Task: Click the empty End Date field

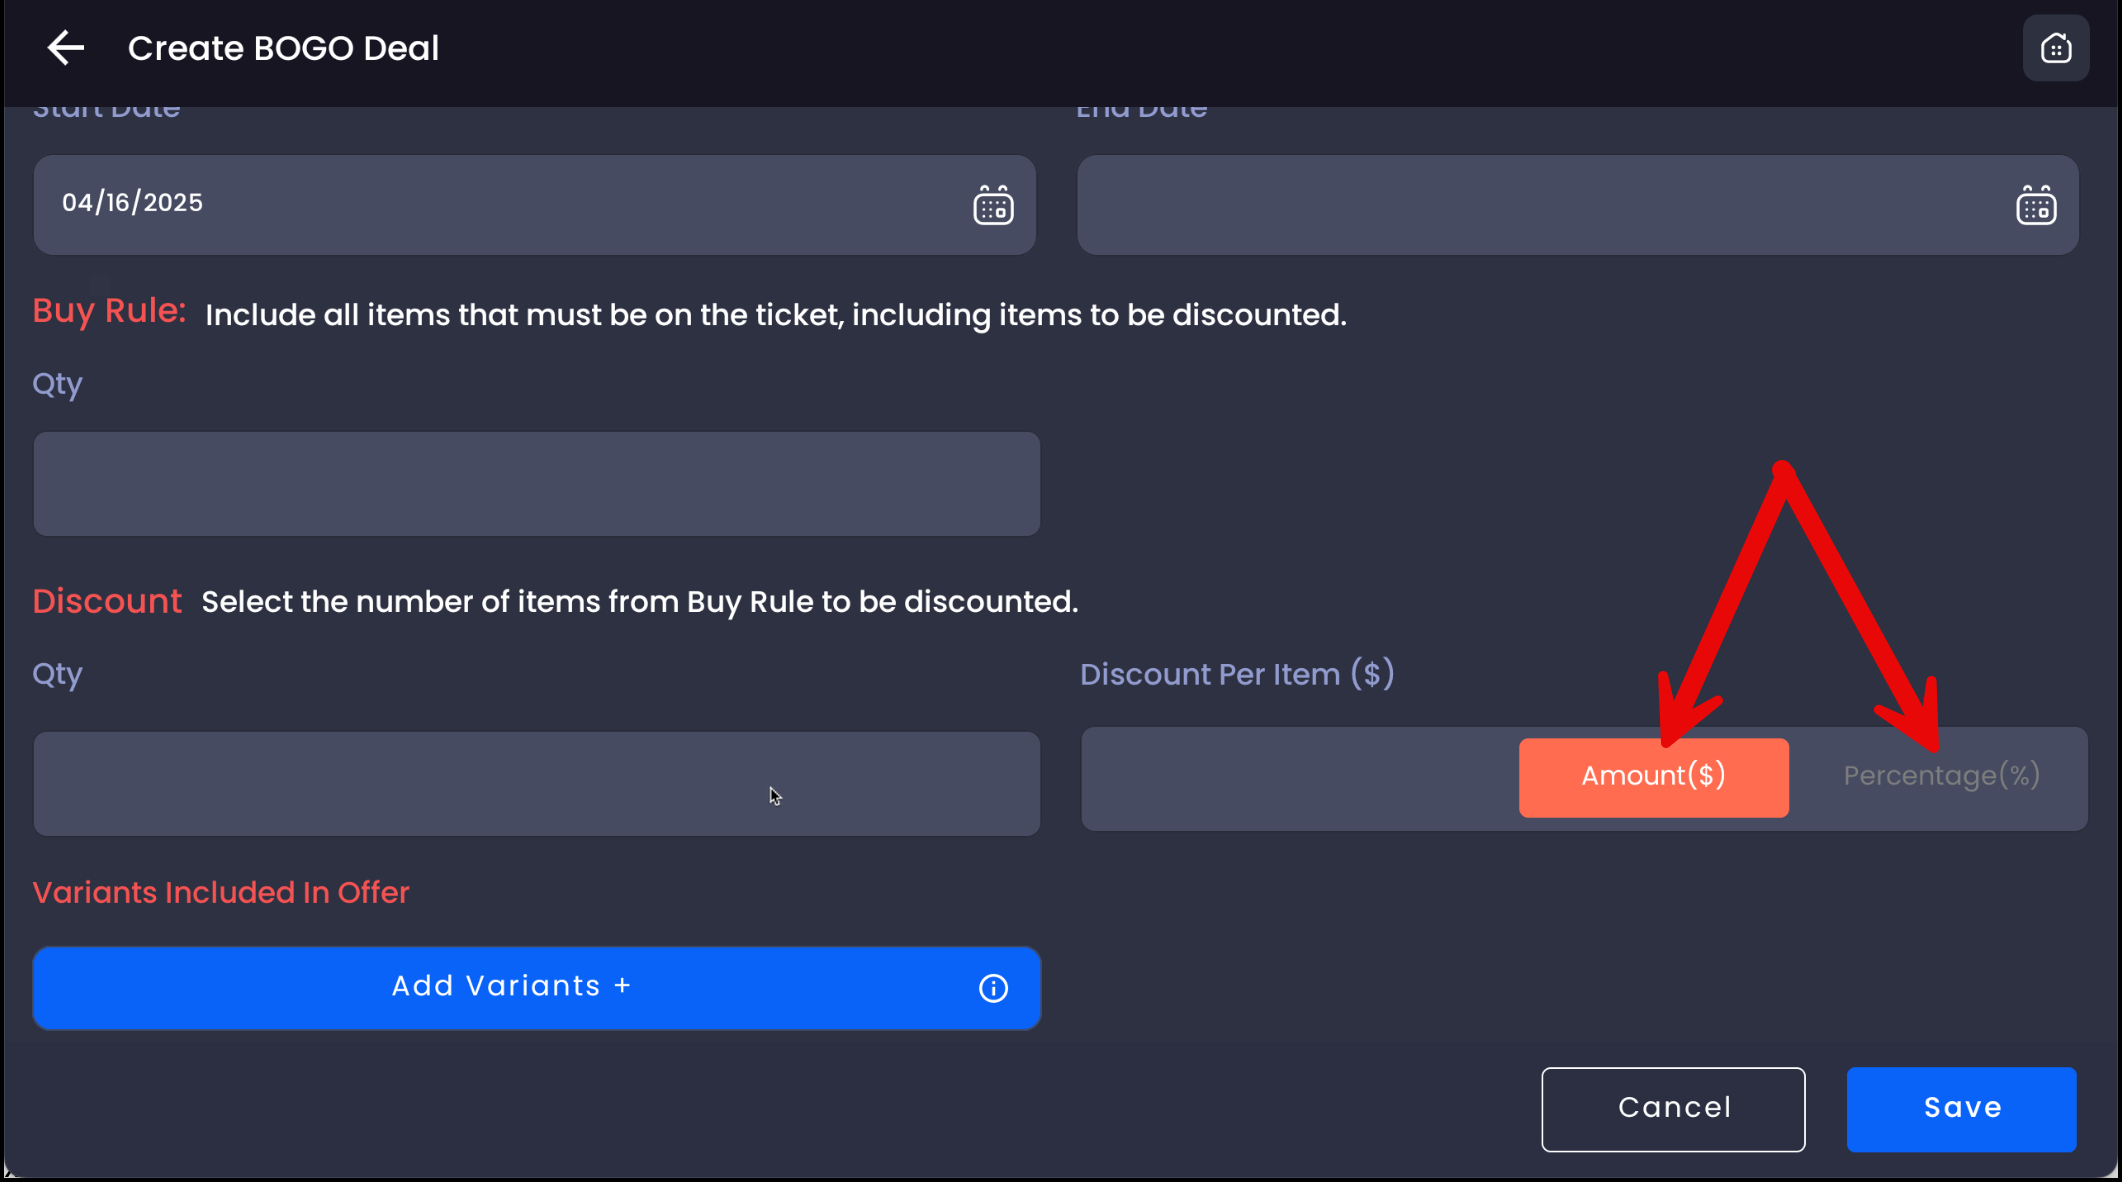Action: (1540, 204)
